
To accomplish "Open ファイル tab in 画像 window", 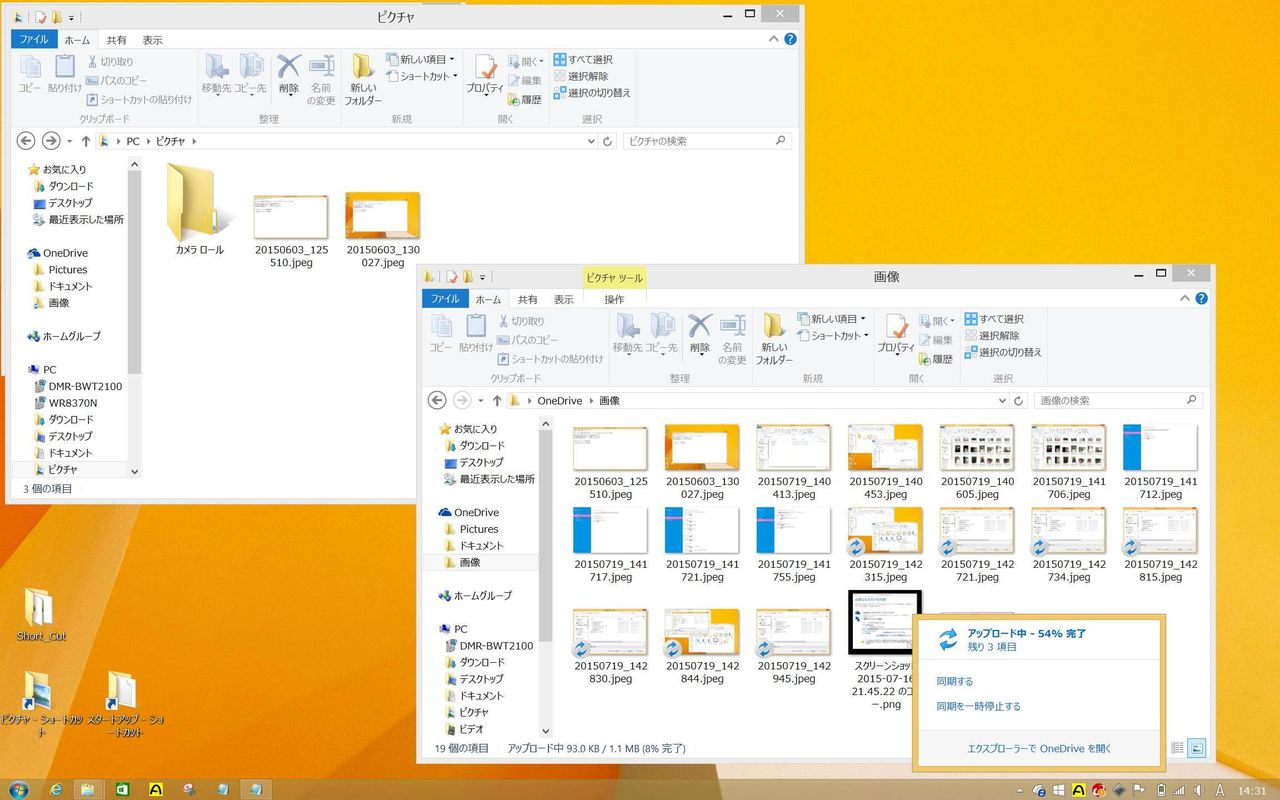I will 445,299.
